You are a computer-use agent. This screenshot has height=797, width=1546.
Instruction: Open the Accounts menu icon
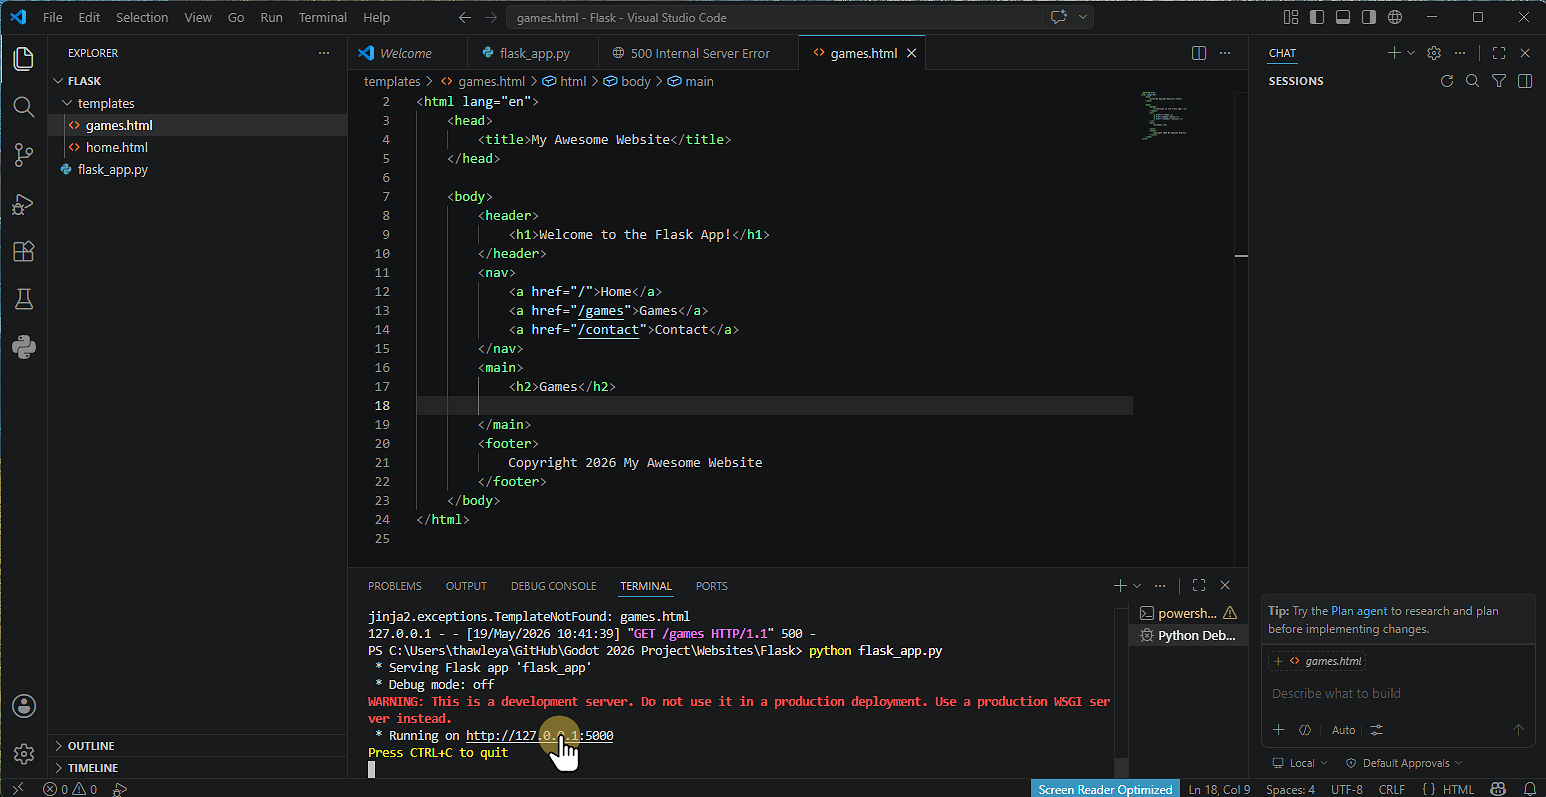(24, 706)
